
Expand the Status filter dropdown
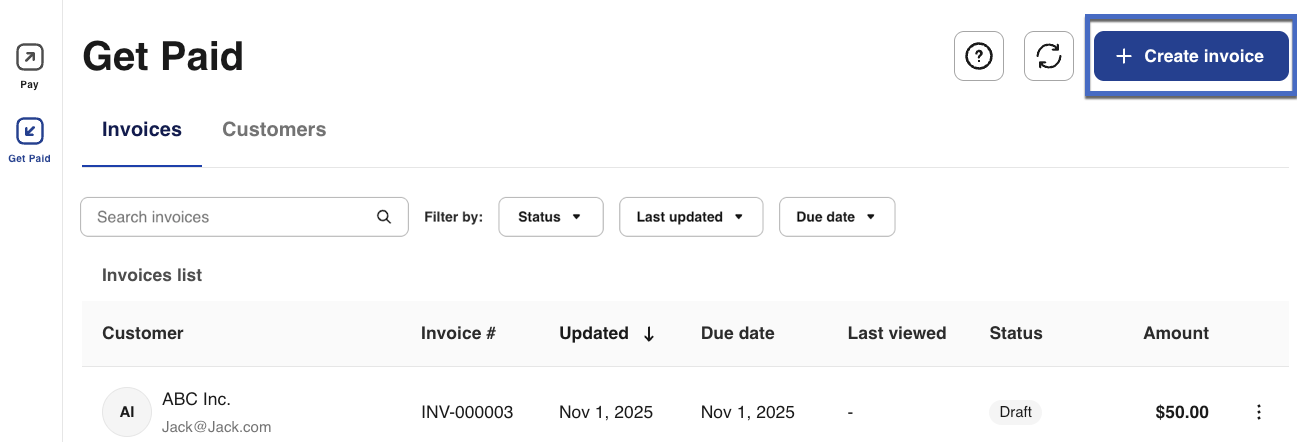coord(550,217)
